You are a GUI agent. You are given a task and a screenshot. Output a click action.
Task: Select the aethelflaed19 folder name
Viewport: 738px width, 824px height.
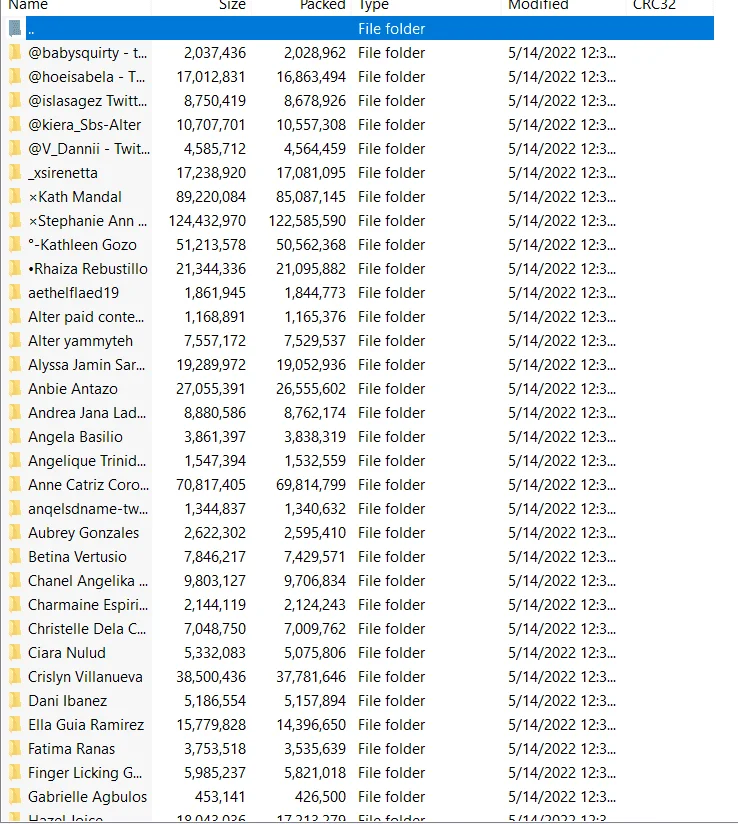(x=74, y=293)
